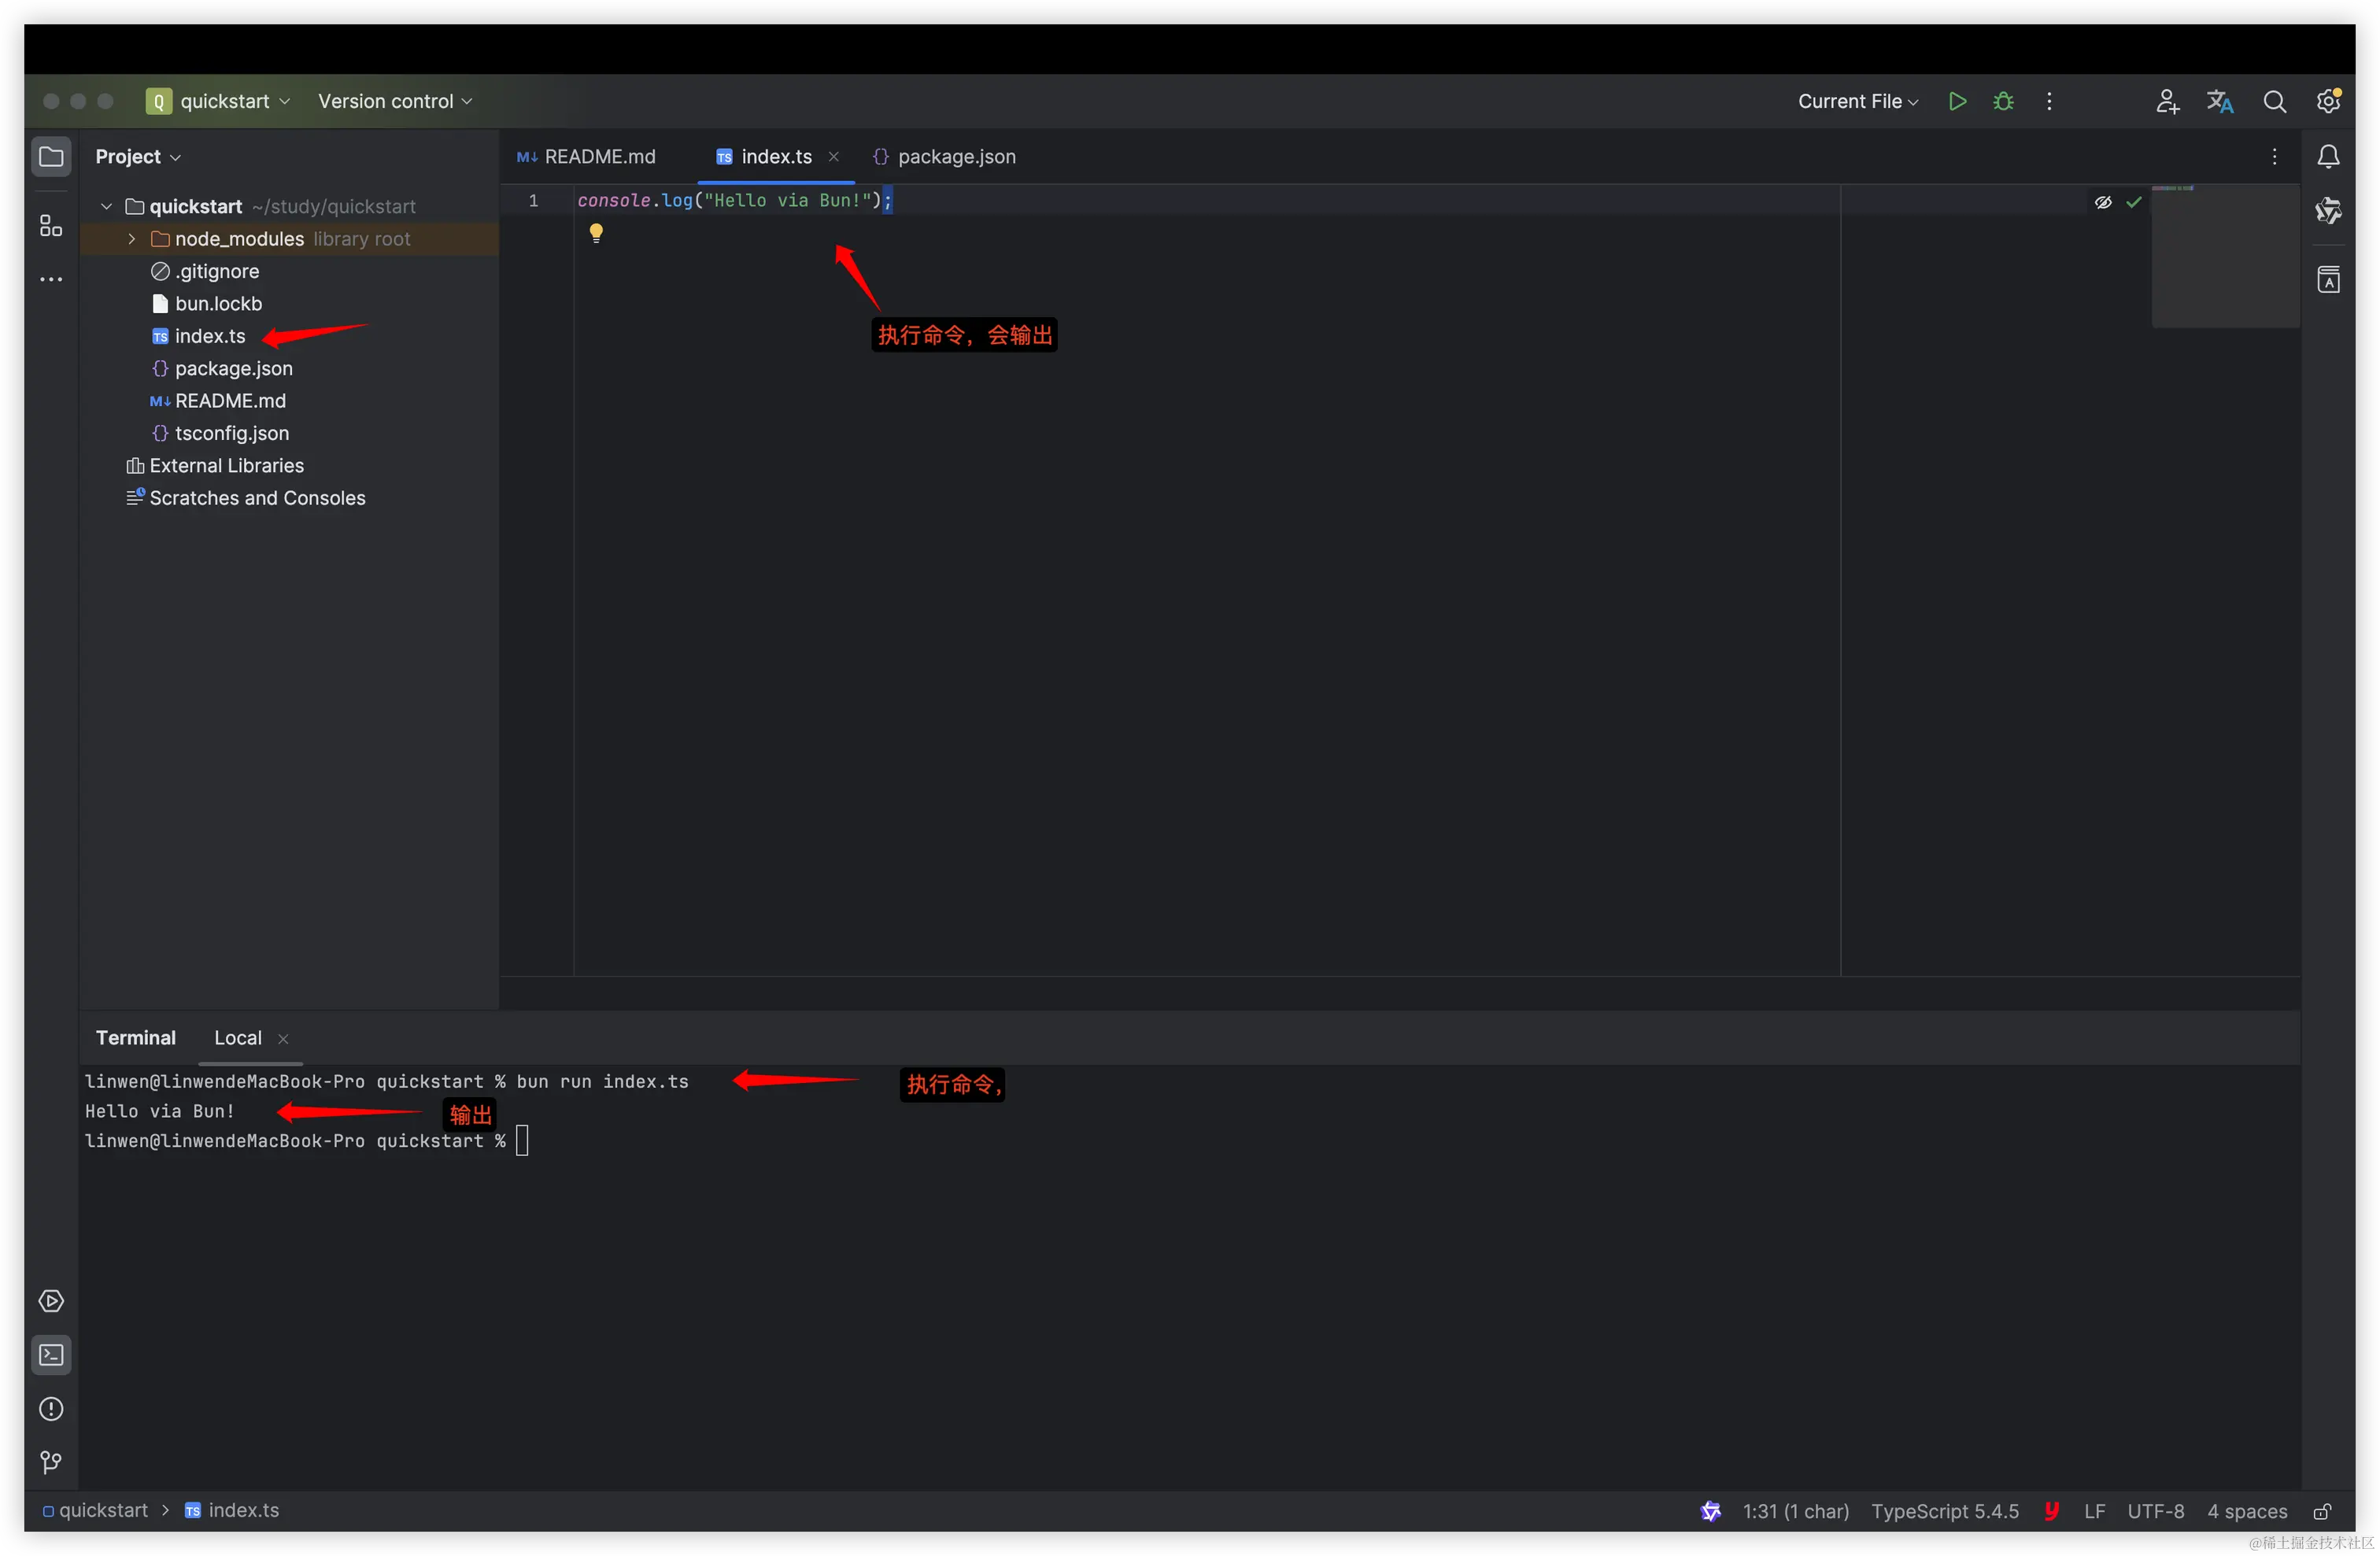The image size is (2380, 1556).
Task: Open the Structure tool window icon
Action: (x=51, y=226)
